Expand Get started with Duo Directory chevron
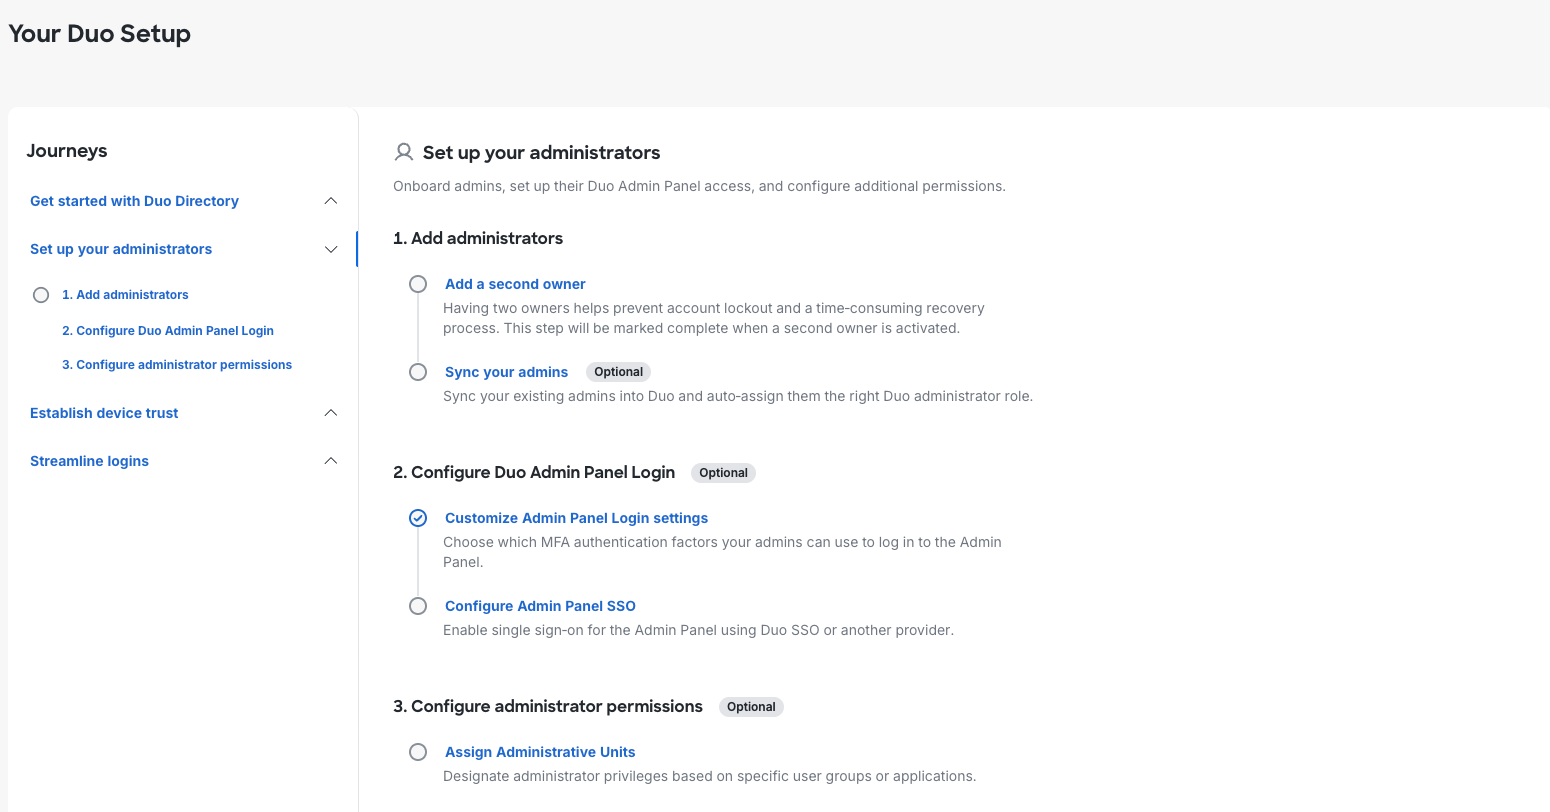1550x812 pixels. point(331,201)
